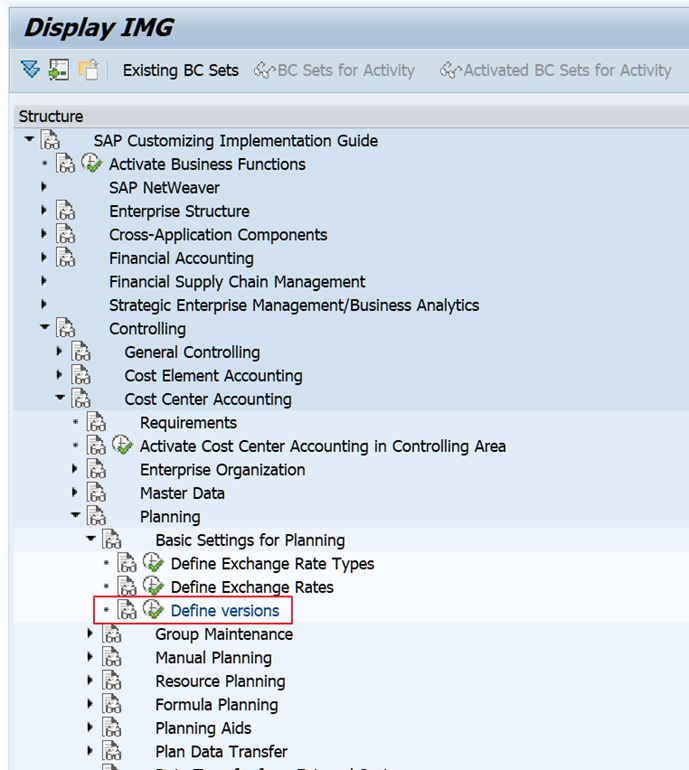This screenshot has width=689, height=770.
Task: Select the Define versions tree entry
Action: pos(225,610)
